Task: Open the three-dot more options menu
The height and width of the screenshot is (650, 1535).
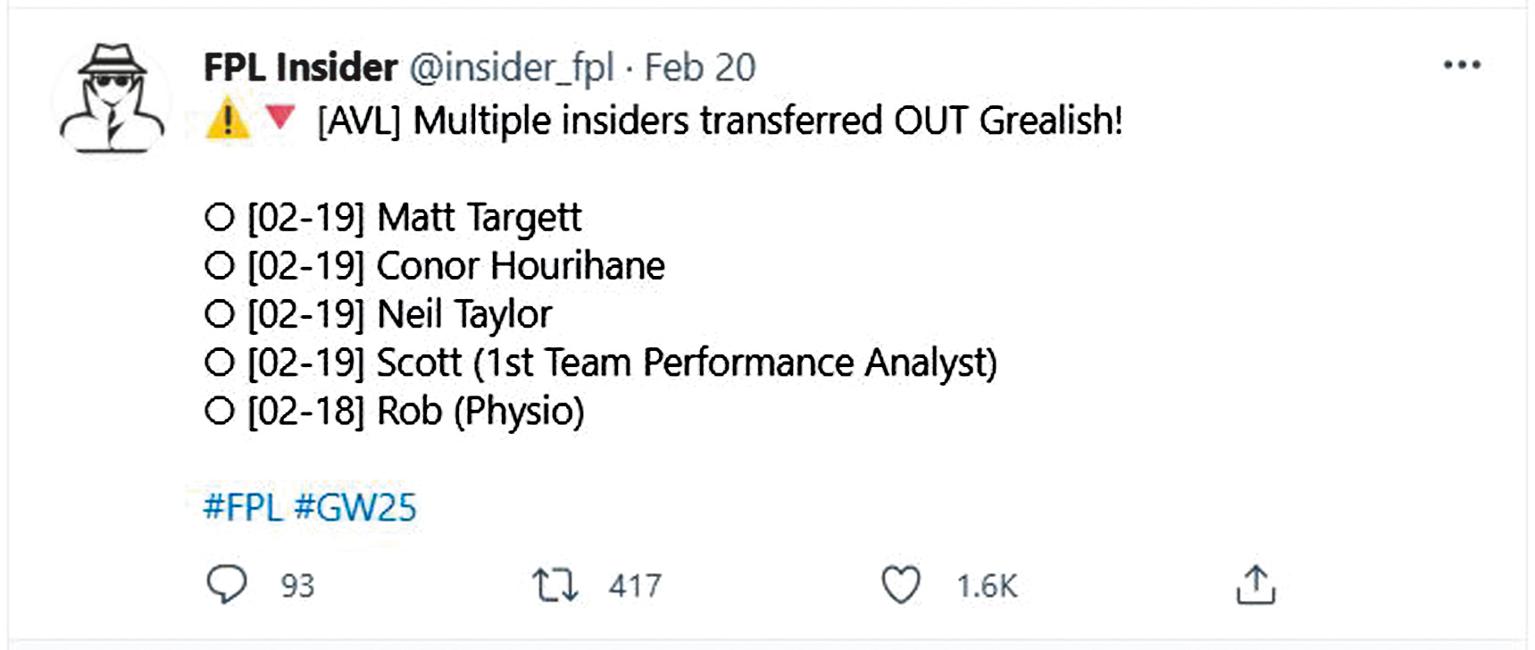Action: click(1461, 67)
